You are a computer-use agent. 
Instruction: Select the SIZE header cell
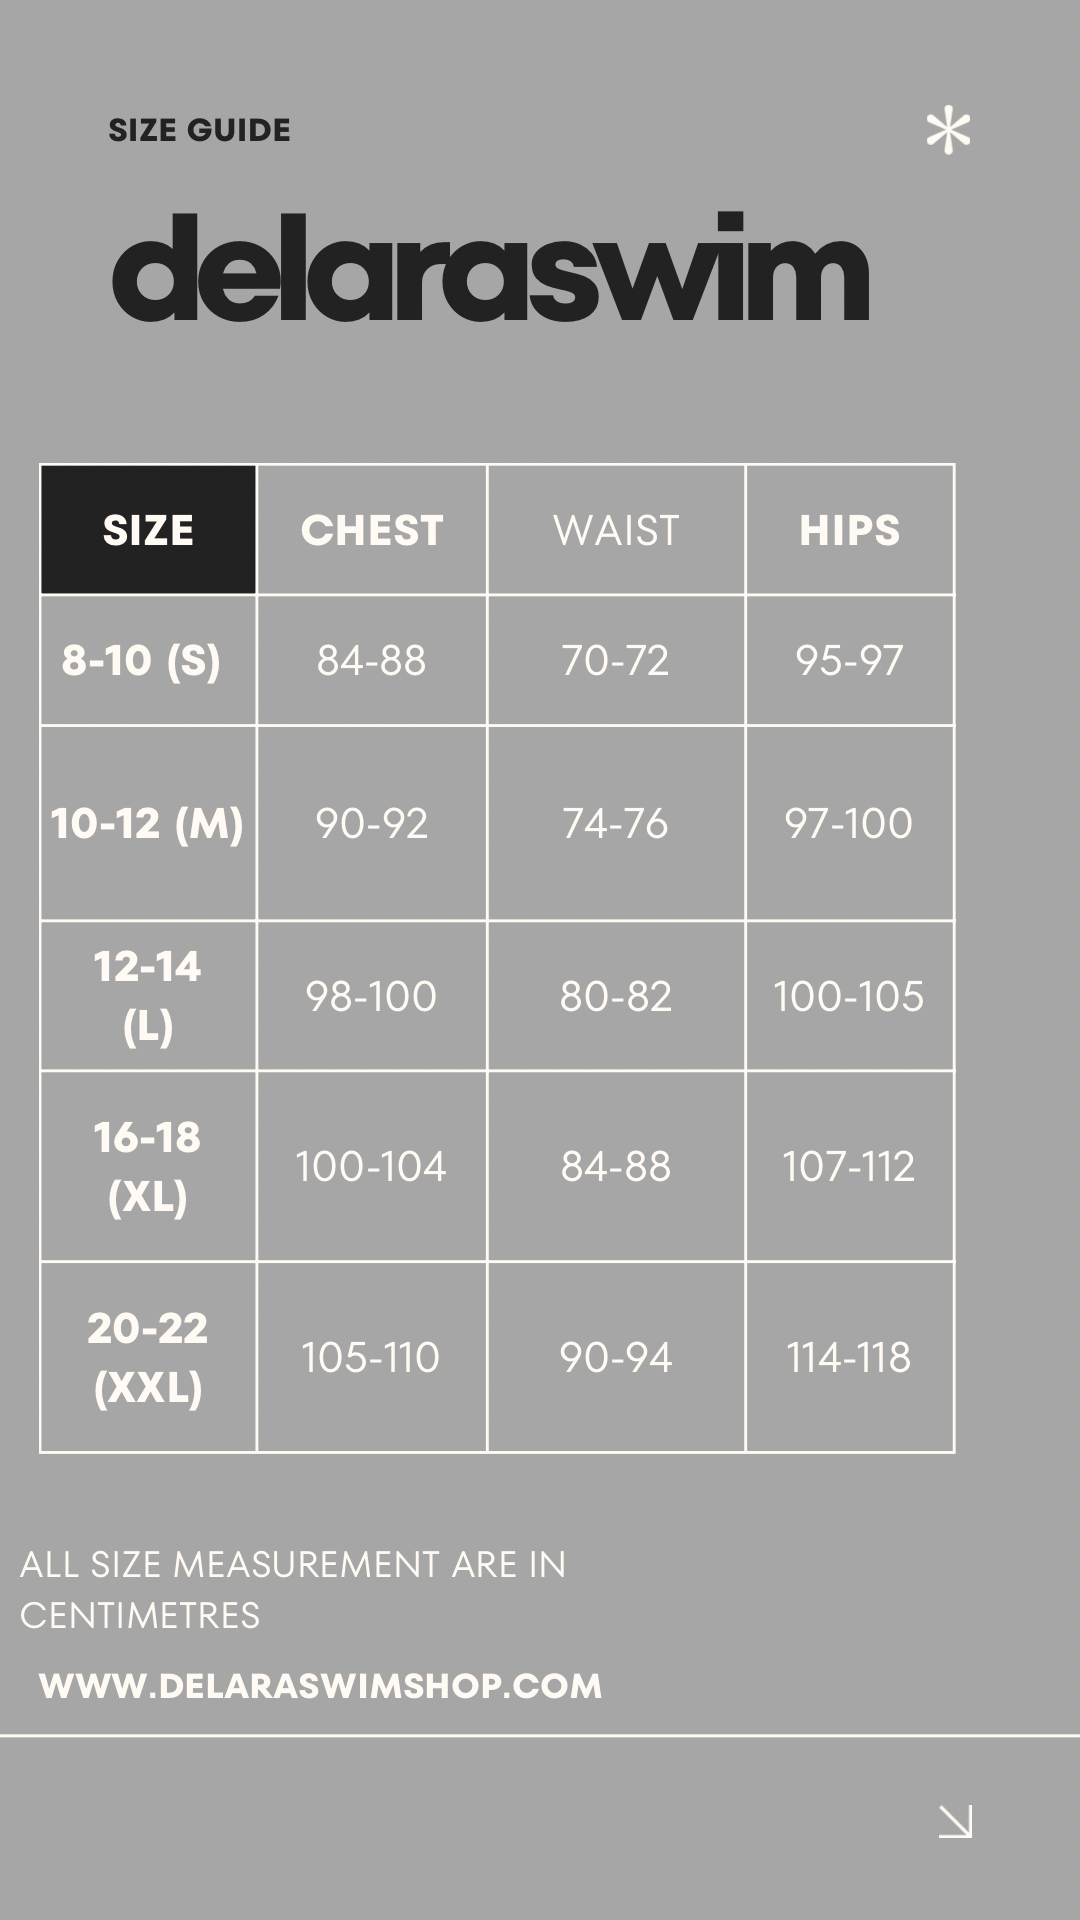tap(148, 530)
